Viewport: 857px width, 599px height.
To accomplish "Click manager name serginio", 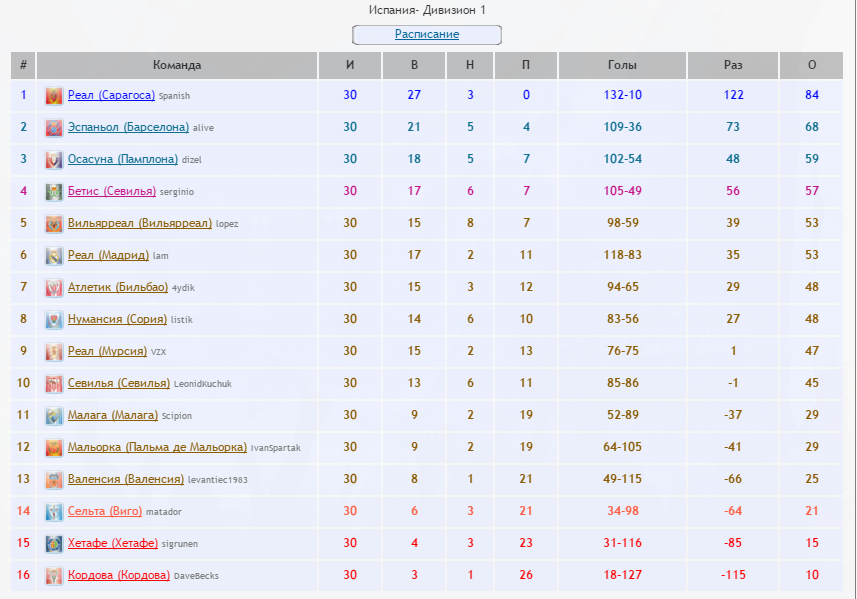I will point(177,192).
